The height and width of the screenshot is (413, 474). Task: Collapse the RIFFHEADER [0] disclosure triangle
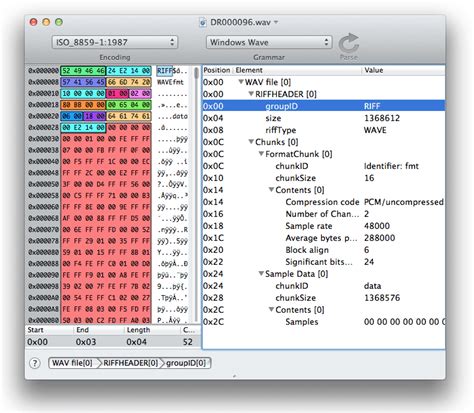[x=251, y=94]
